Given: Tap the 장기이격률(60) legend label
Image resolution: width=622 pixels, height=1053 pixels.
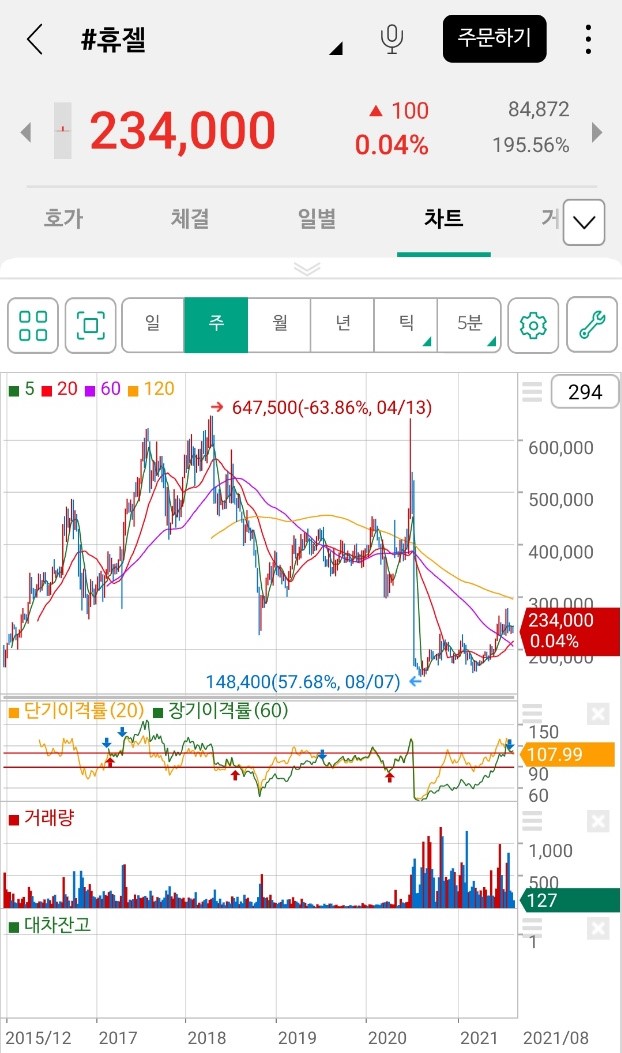Looking at the screenshot, I should coord(228,711).
